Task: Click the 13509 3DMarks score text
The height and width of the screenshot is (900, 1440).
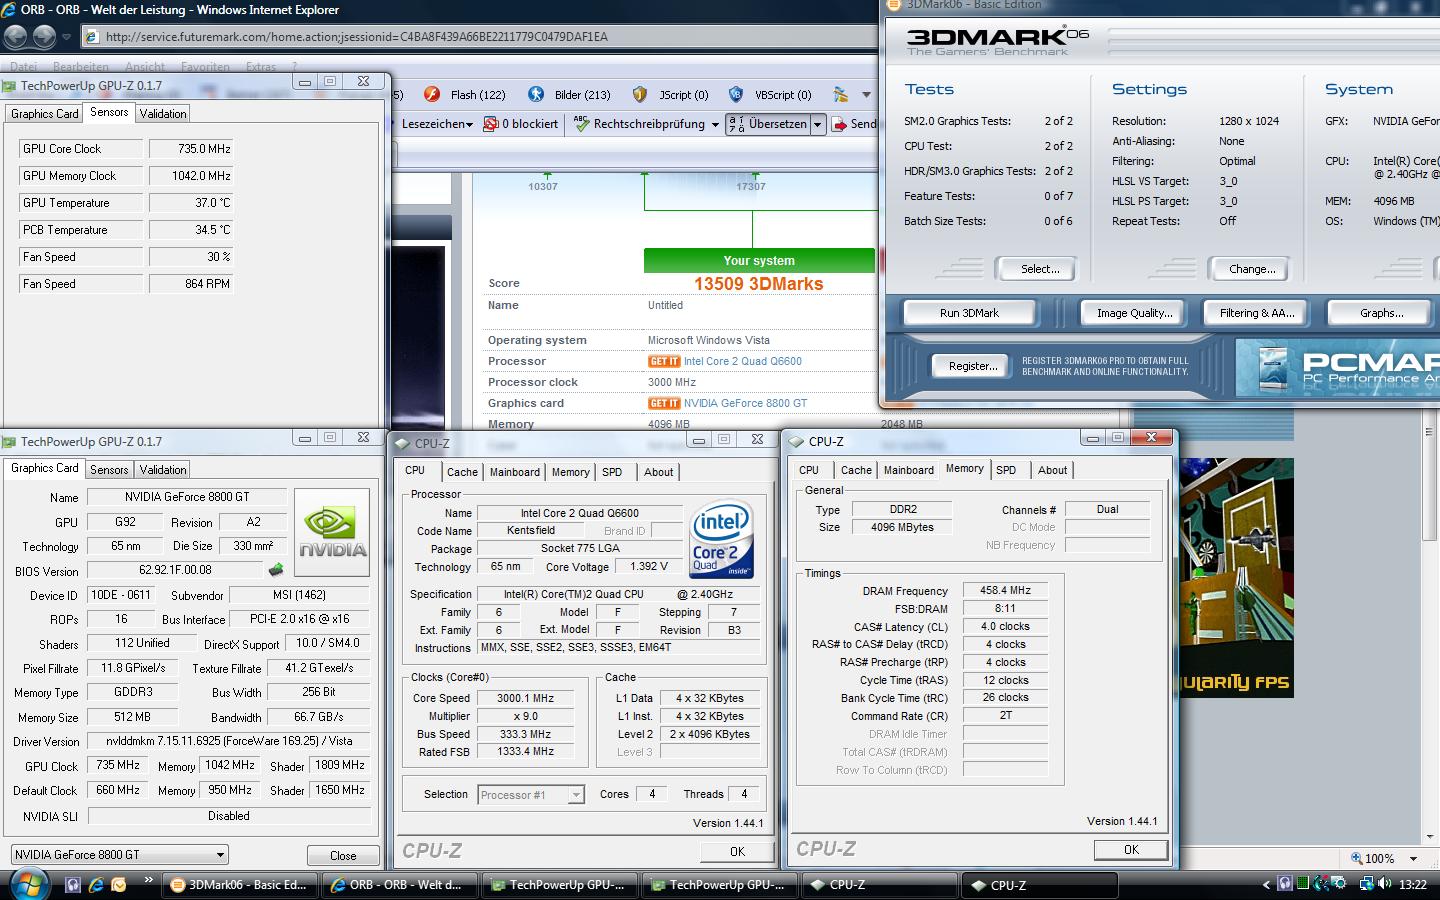Action: pyautogui.click(x=759, y=283)
